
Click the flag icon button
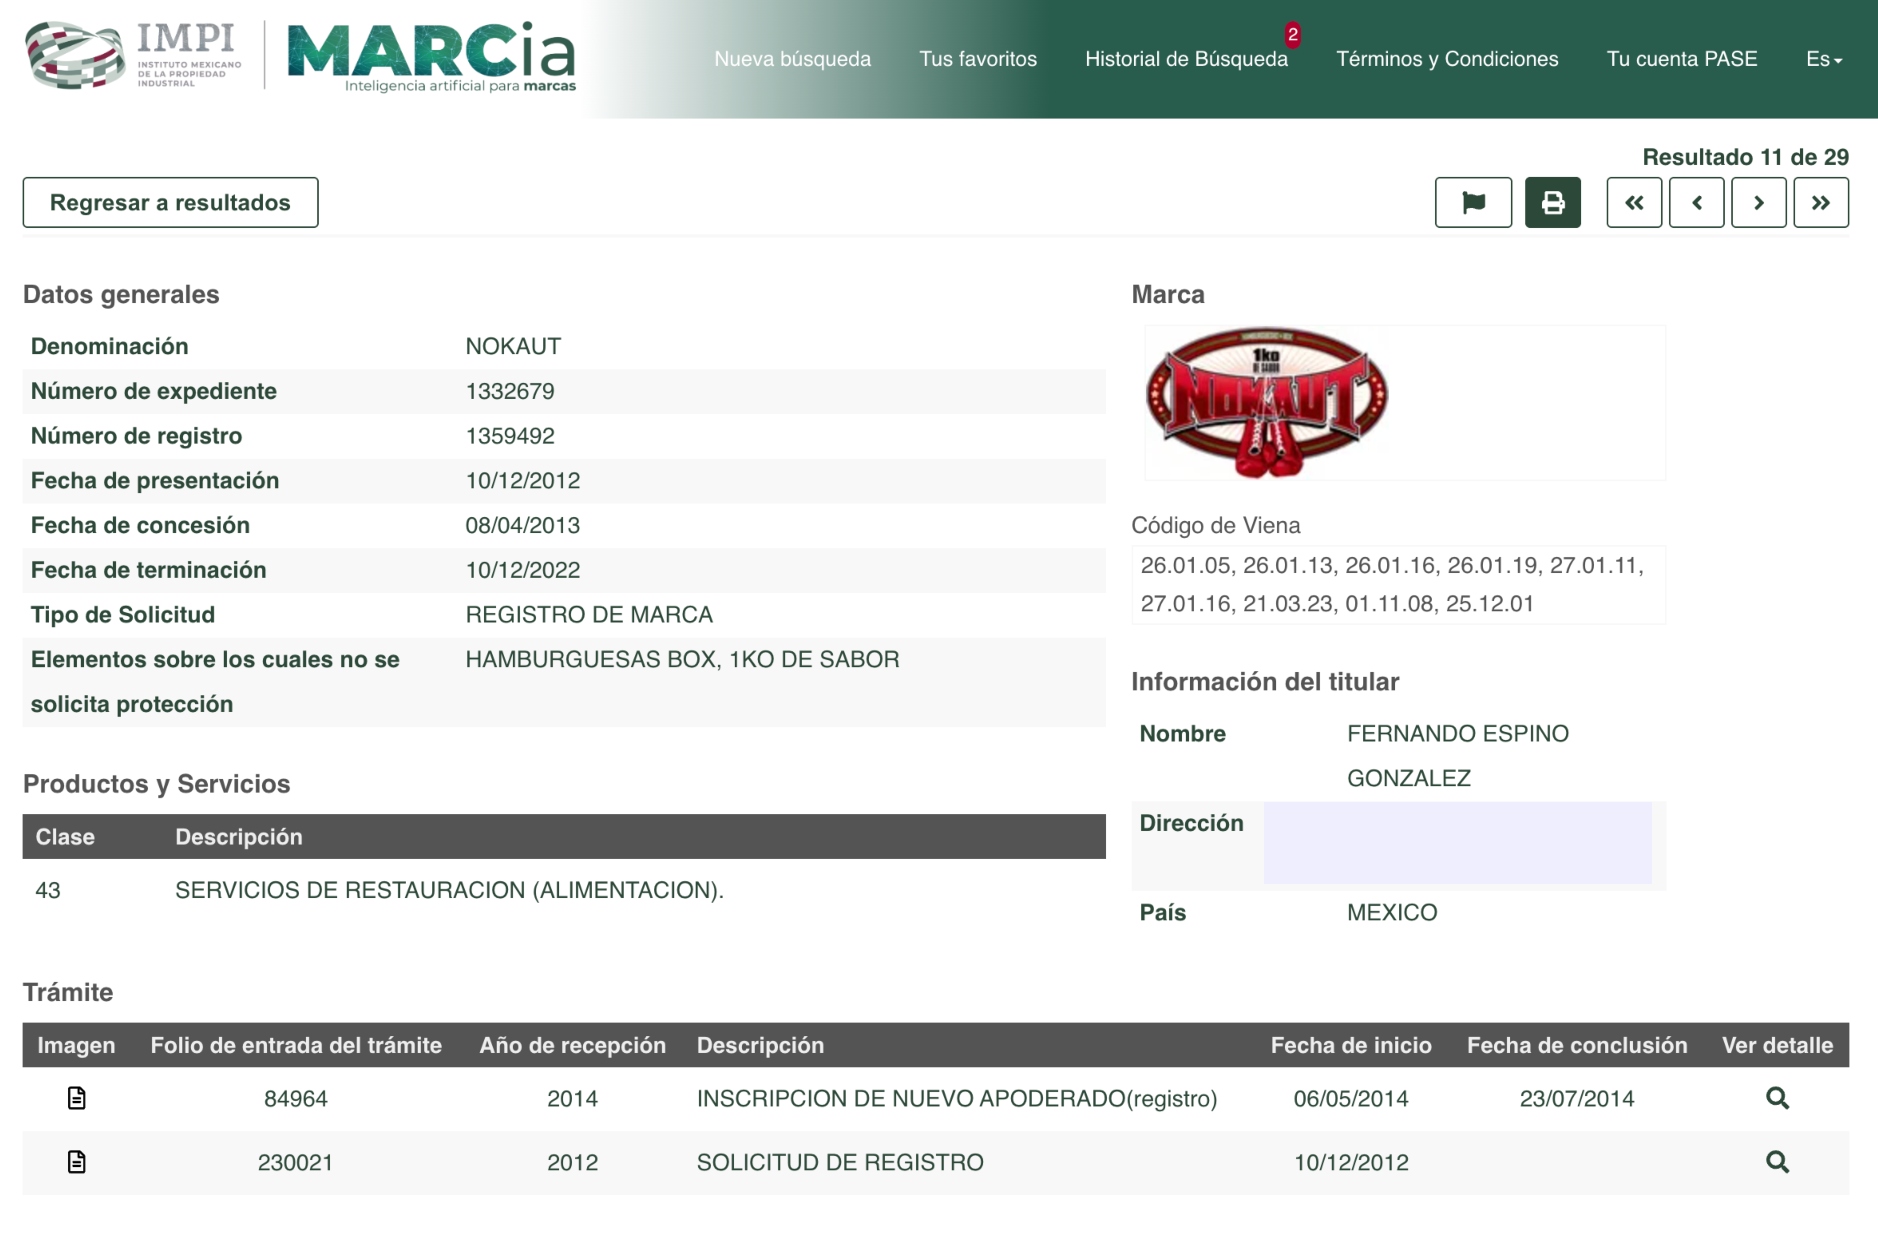coord(1472,203)
